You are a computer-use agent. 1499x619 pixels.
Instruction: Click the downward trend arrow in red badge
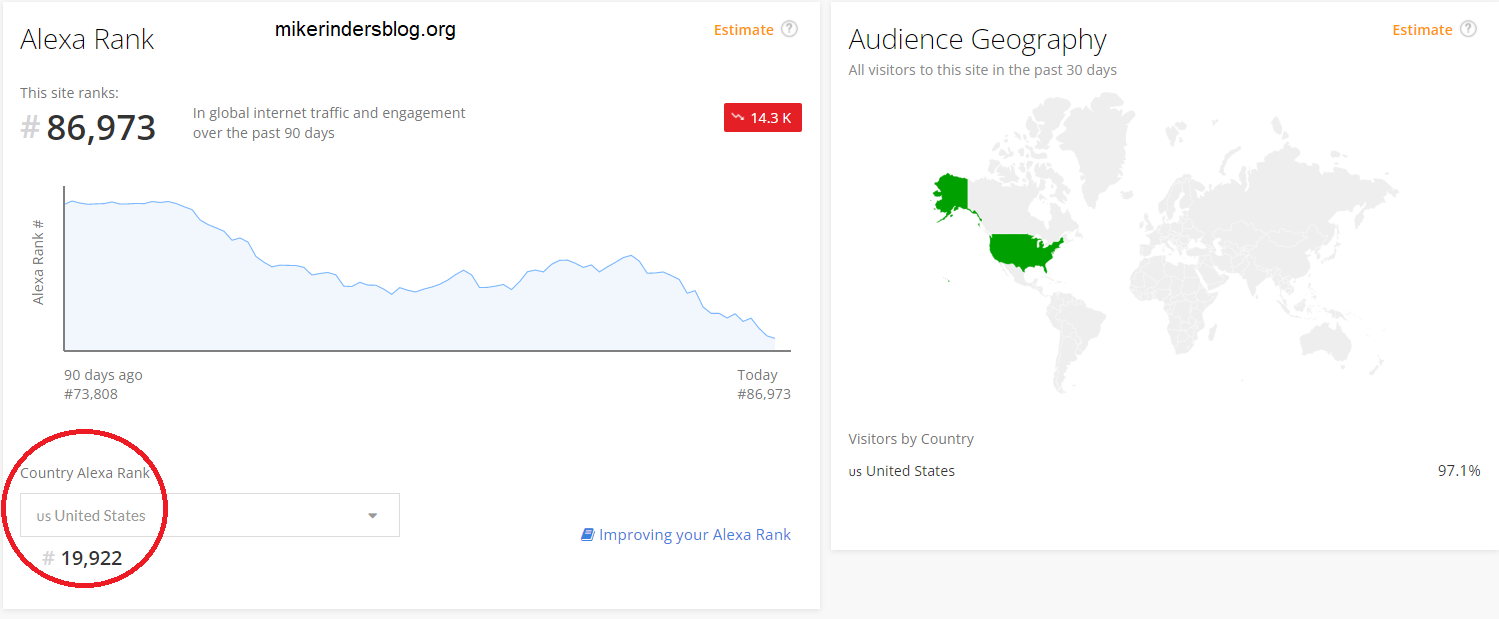[x=738, y=118]
